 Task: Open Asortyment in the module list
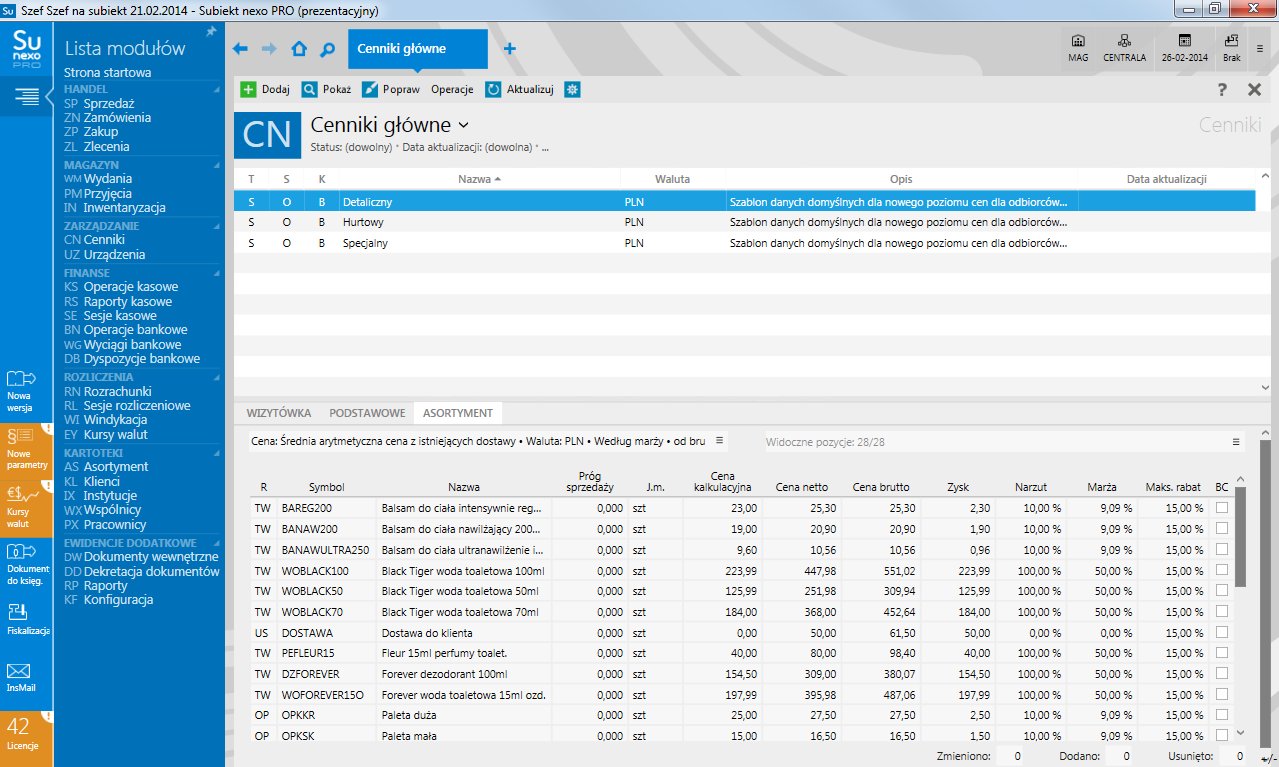coord(115,467)
